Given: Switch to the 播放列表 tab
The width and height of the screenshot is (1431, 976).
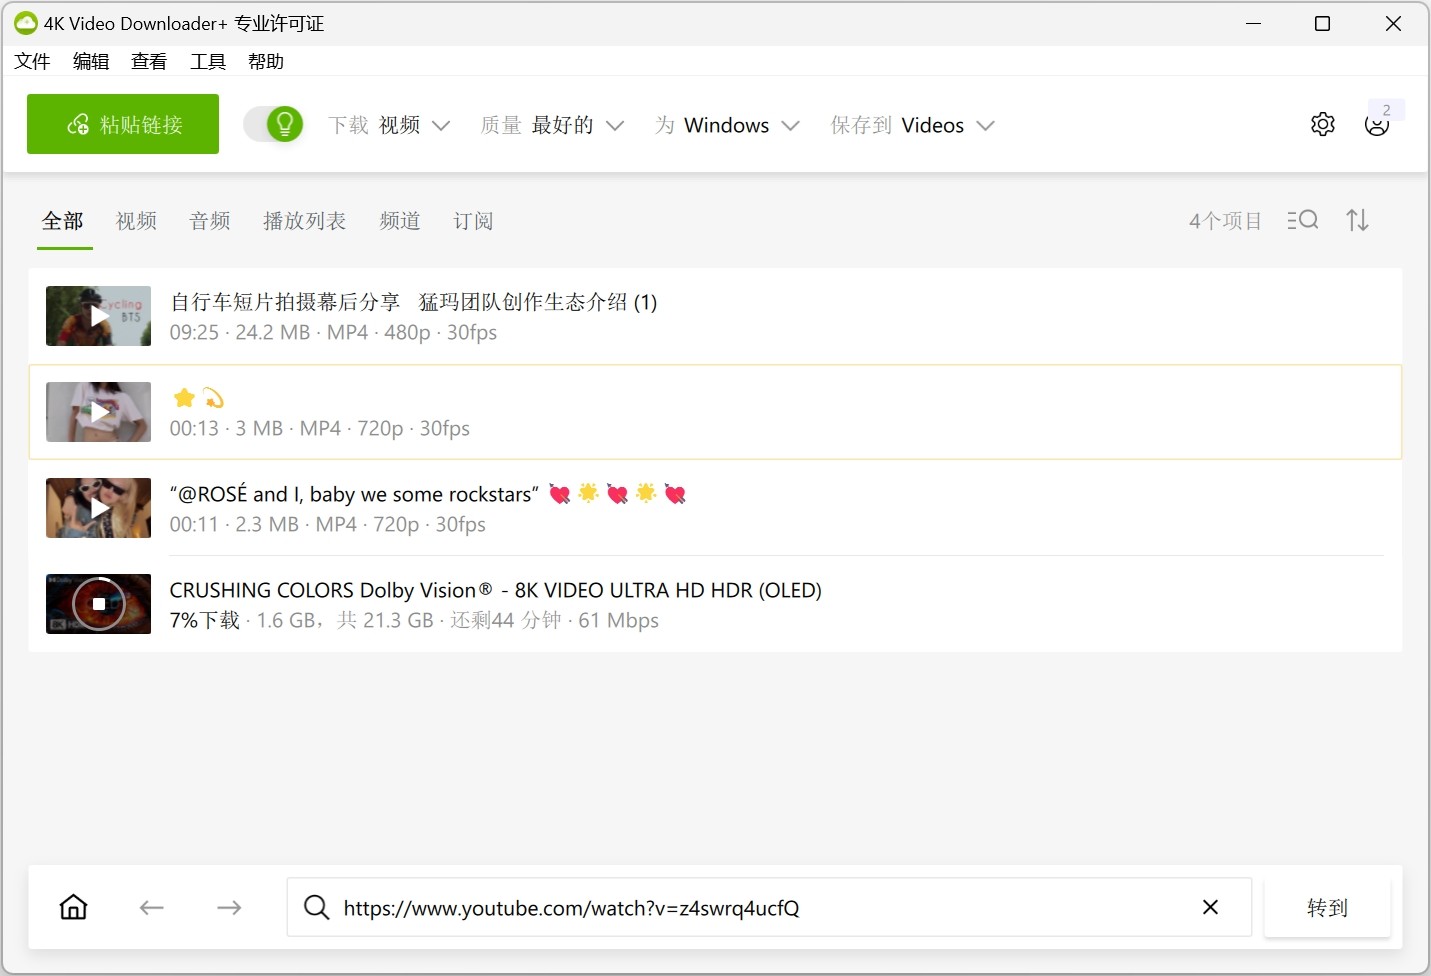Looking at the screenshot, I should click(x=305, y=221).
